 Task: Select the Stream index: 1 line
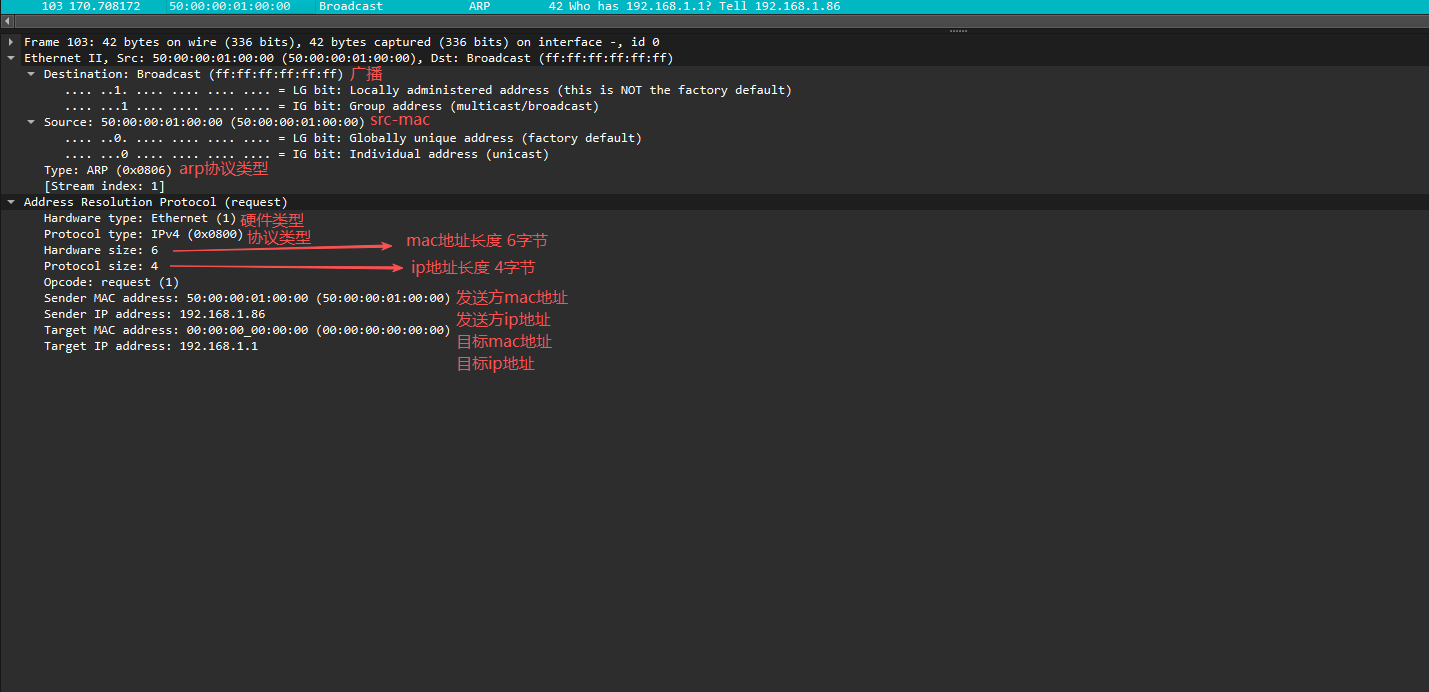point(104,186)
